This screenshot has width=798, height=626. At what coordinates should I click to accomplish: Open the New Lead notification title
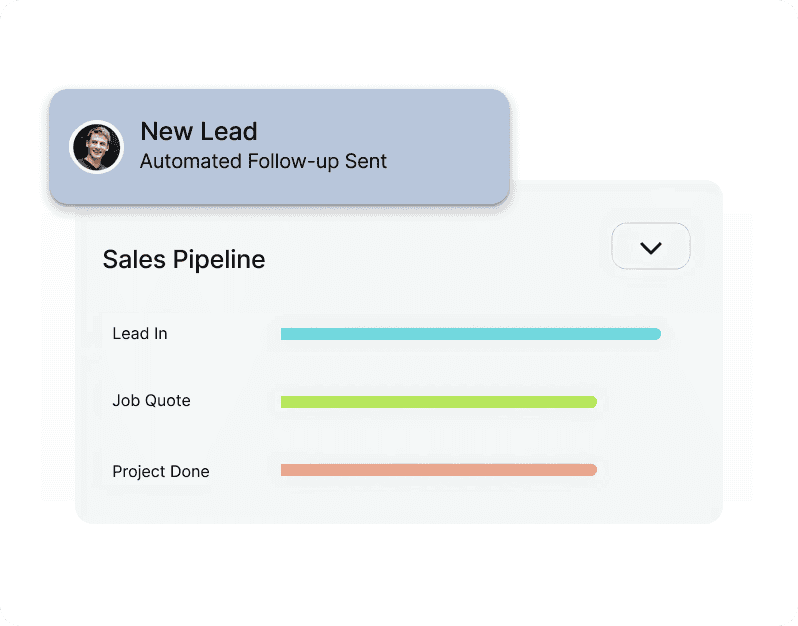tap(199, 131)
